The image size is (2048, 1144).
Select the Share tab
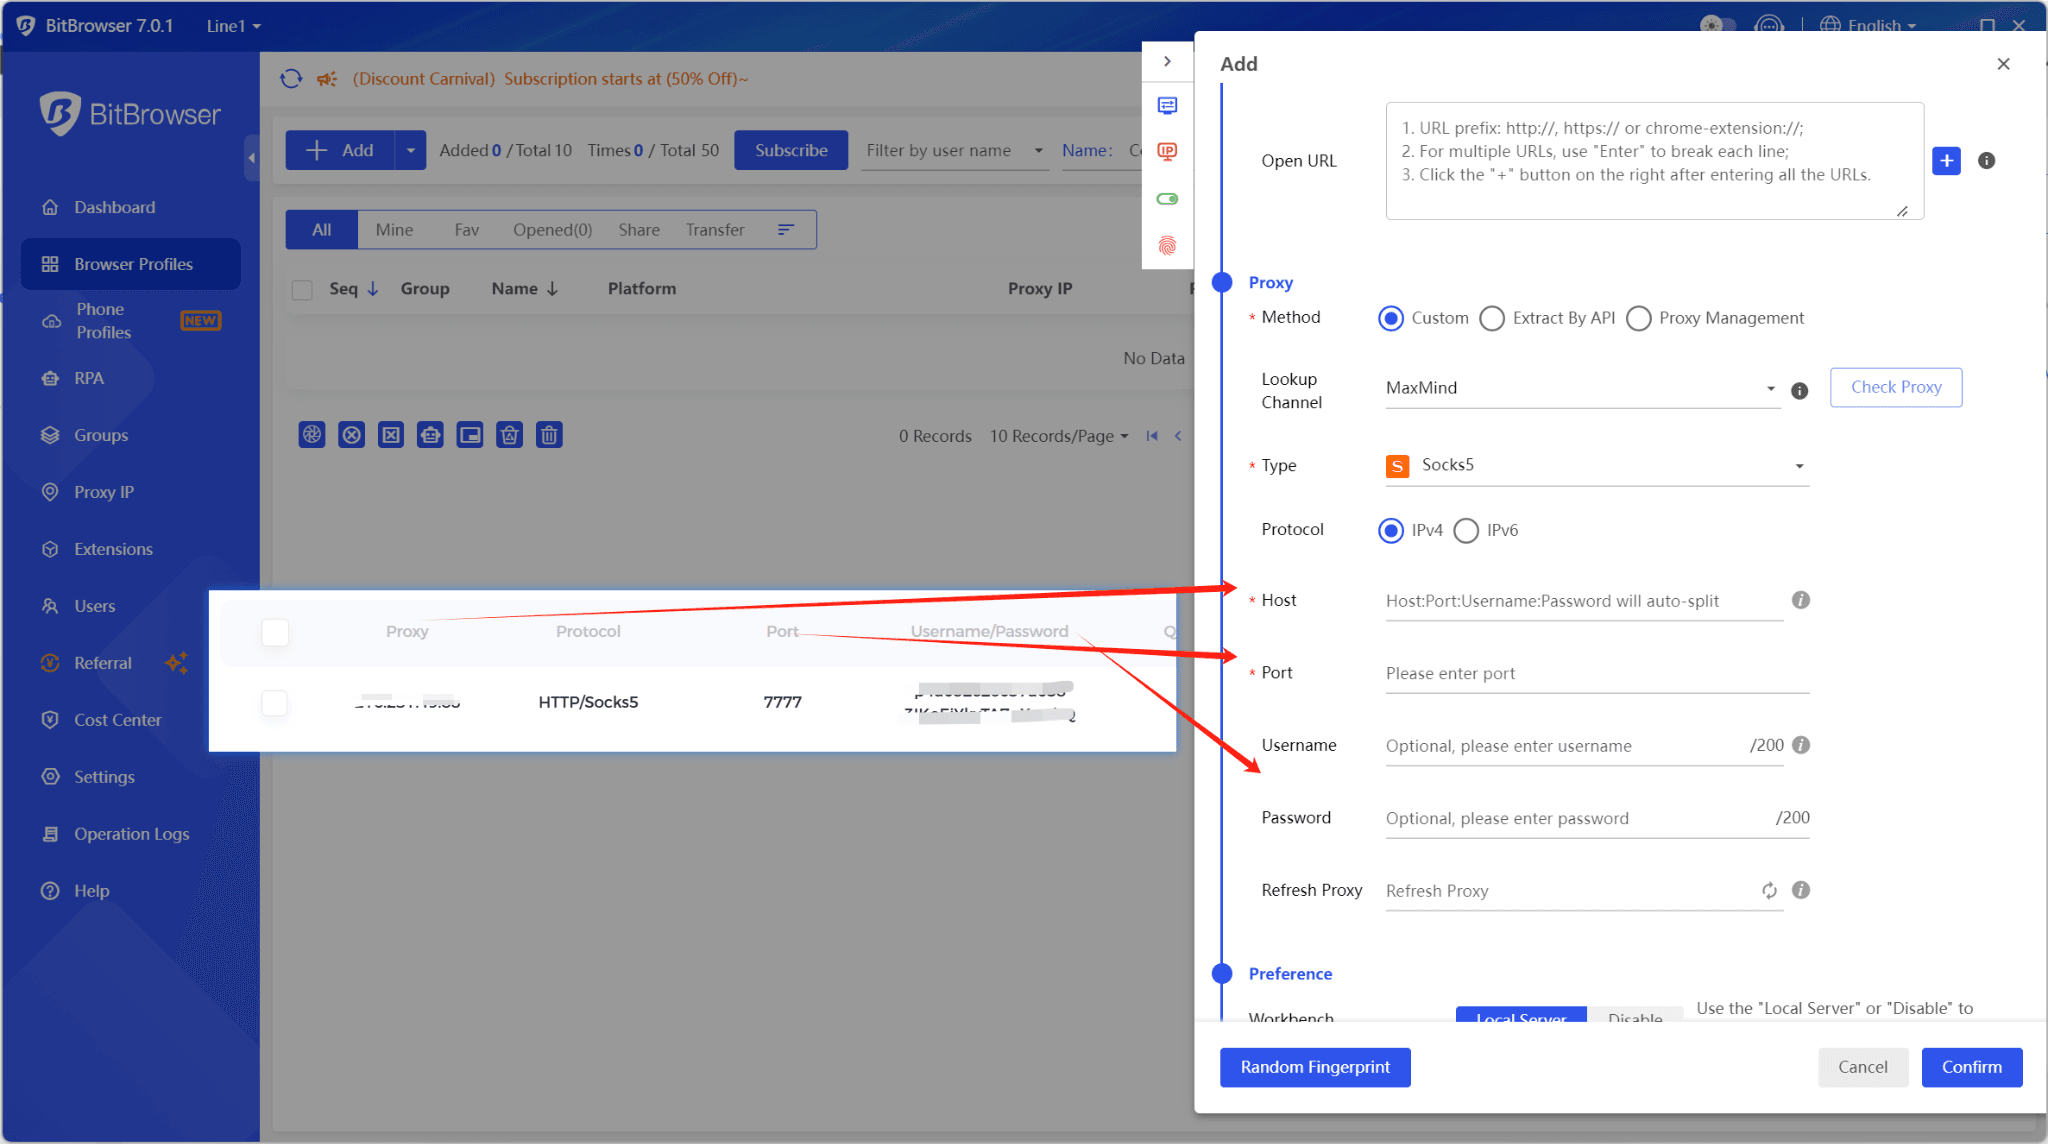(639, 230)
